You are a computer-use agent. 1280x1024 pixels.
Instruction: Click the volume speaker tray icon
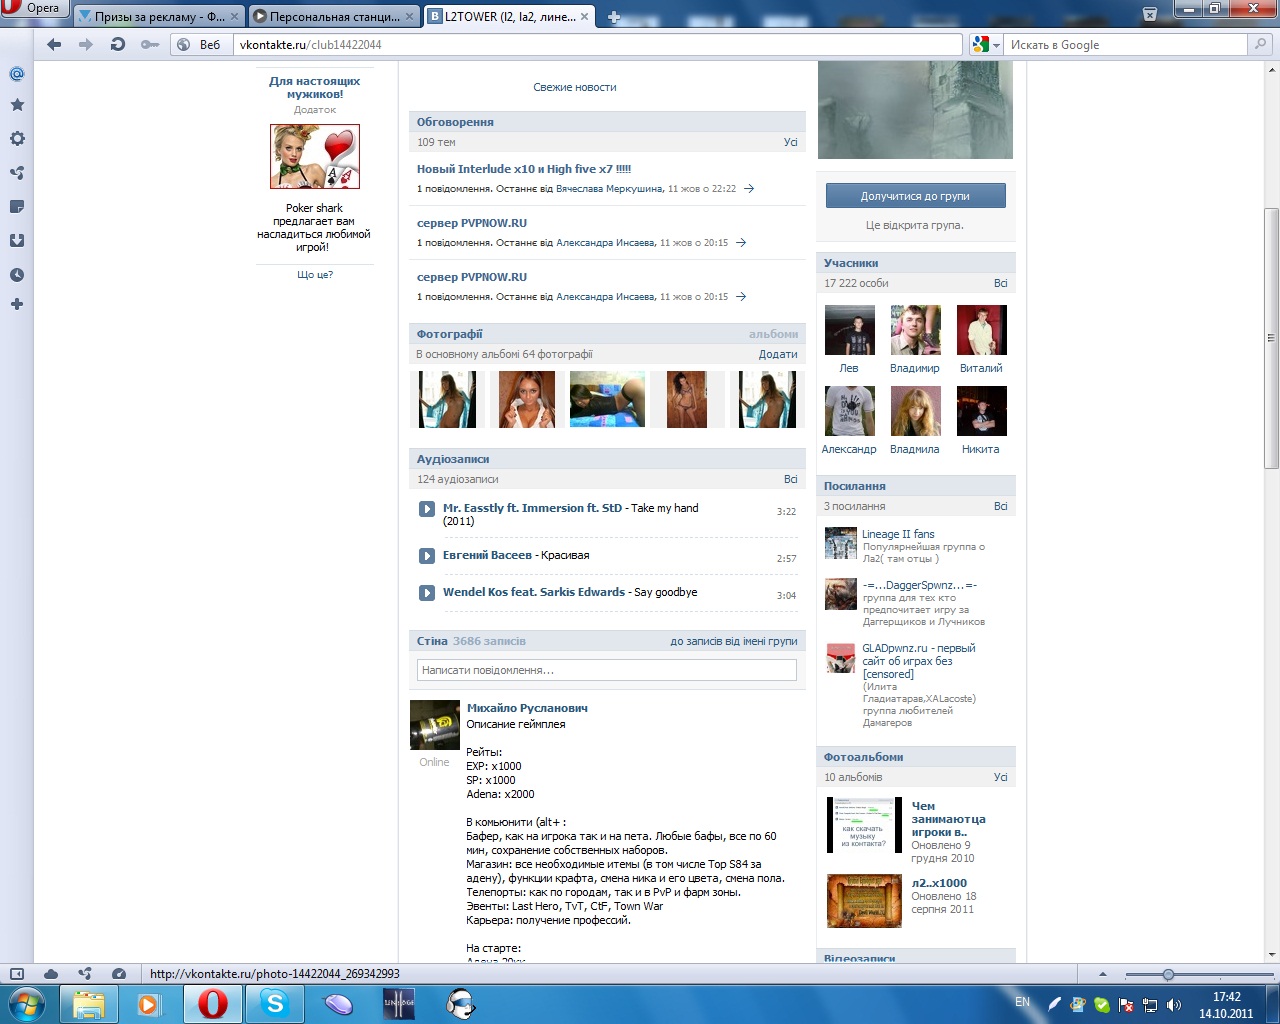click(1174, 1005)
